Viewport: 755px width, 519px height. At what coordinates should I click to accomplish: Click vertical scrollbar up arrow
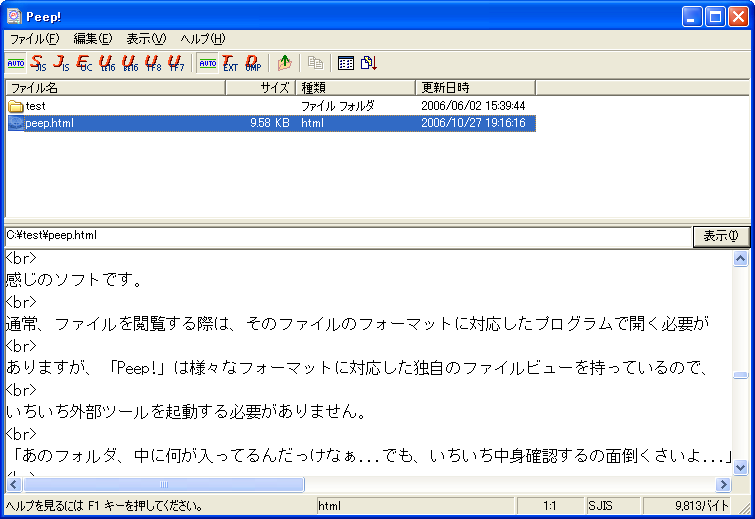[741, 259]
